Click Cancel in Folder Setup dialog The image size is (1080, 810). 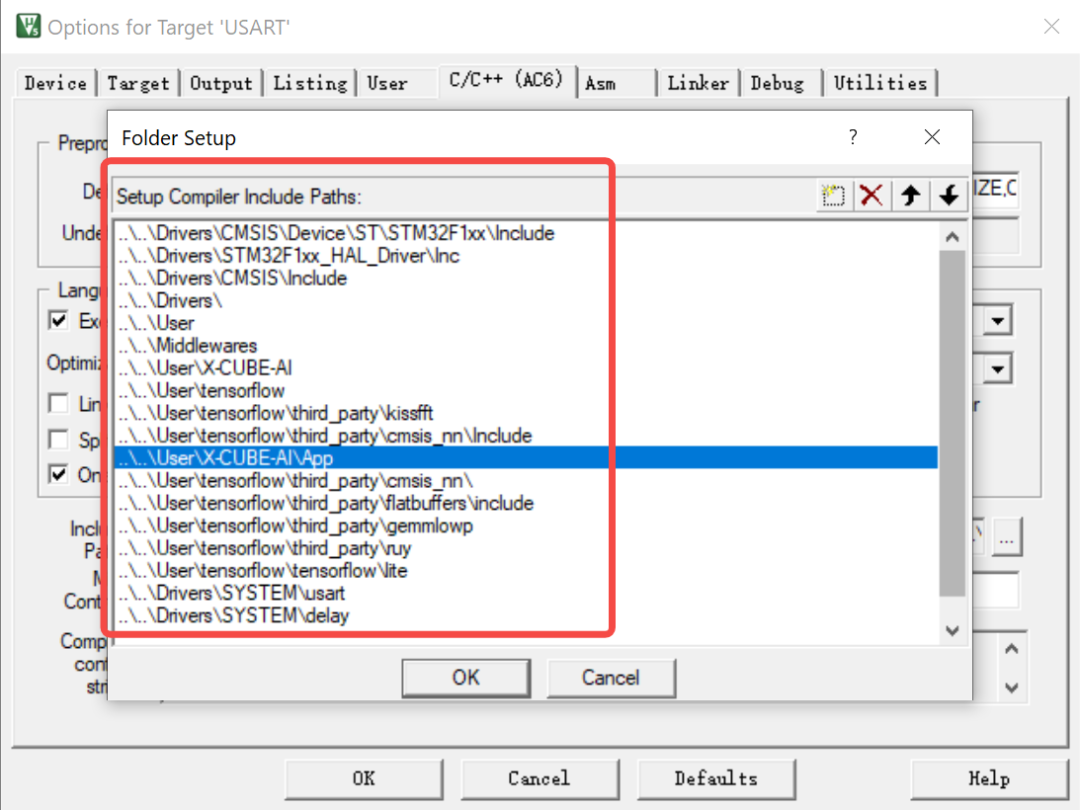click(x=611, y=678)
